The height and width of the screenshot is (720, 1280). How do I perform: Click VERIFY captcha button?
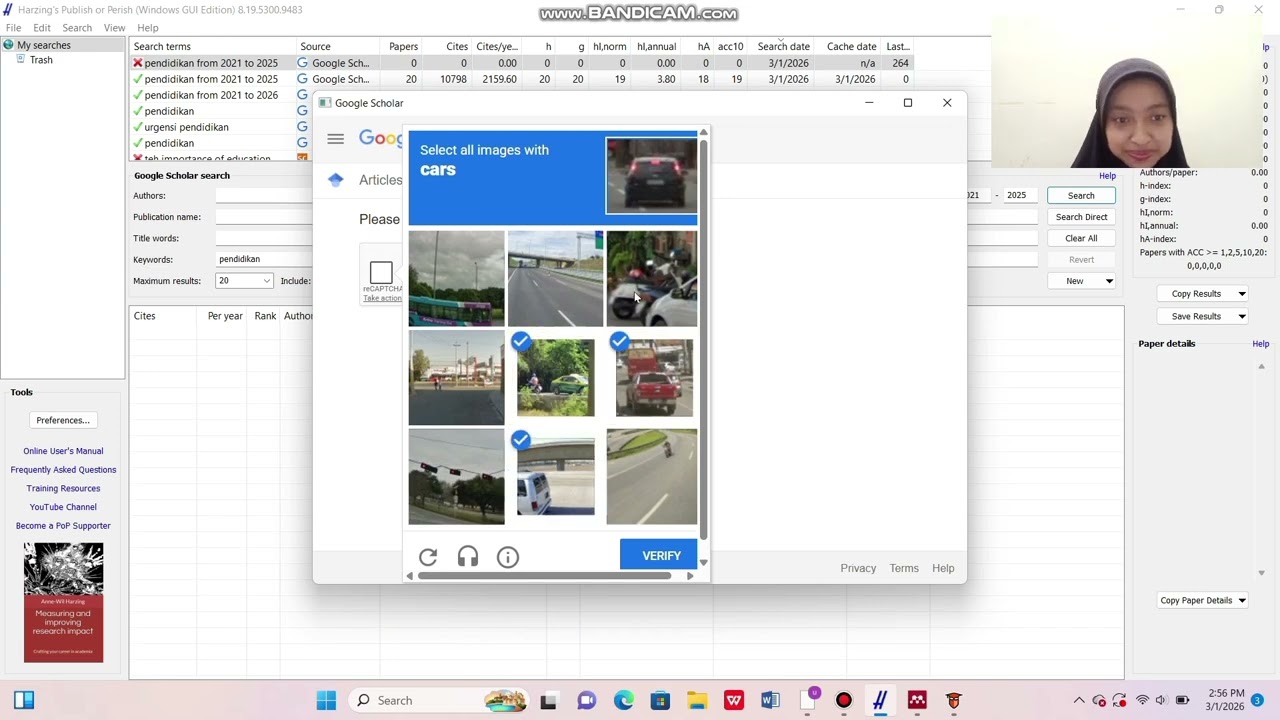point(661,555)
